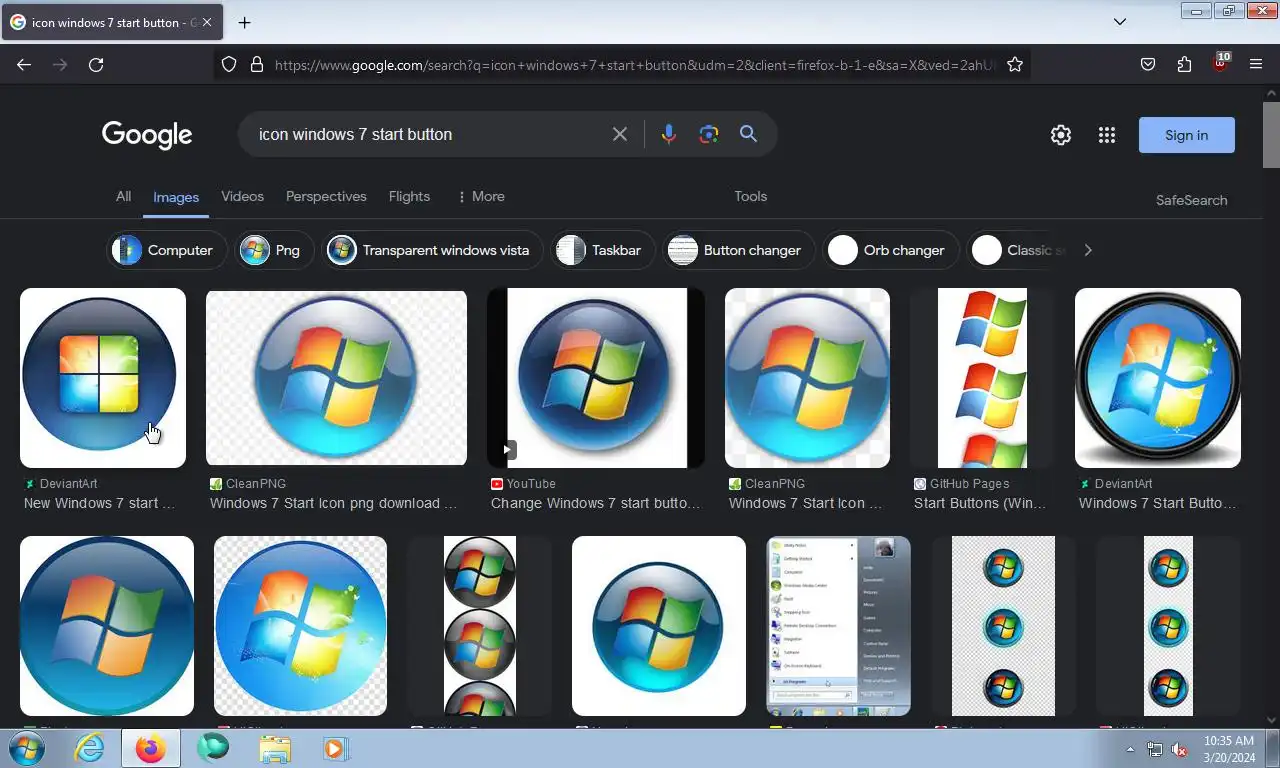The width and height of the screenshot is (1280, 768).
Task: Launch Internet Explorer from the taskbar
Action: tap(89, 748)
